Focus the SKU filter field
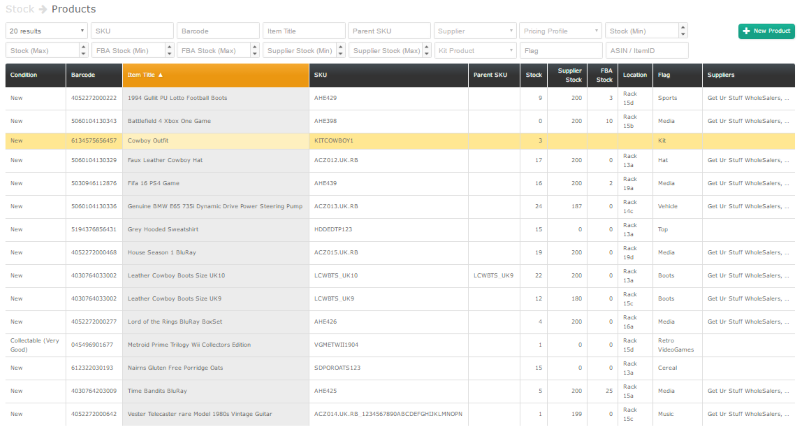This screenshot has height=430, width=800. point(133,31)
